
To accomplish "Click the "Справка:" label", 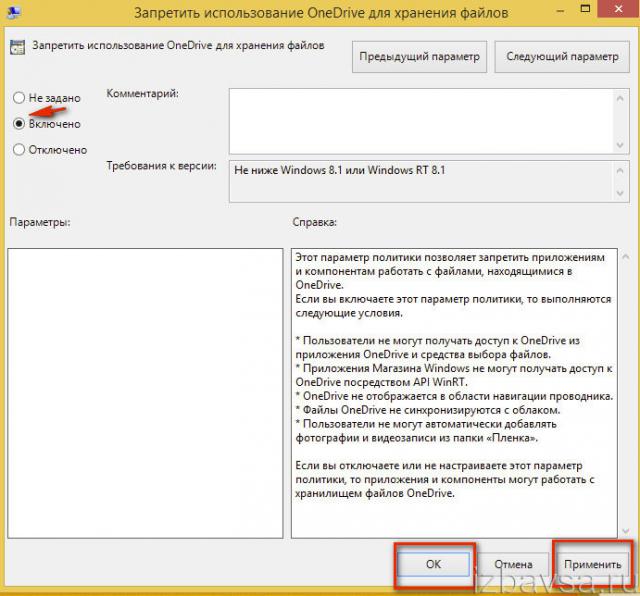I will point(314,222).
